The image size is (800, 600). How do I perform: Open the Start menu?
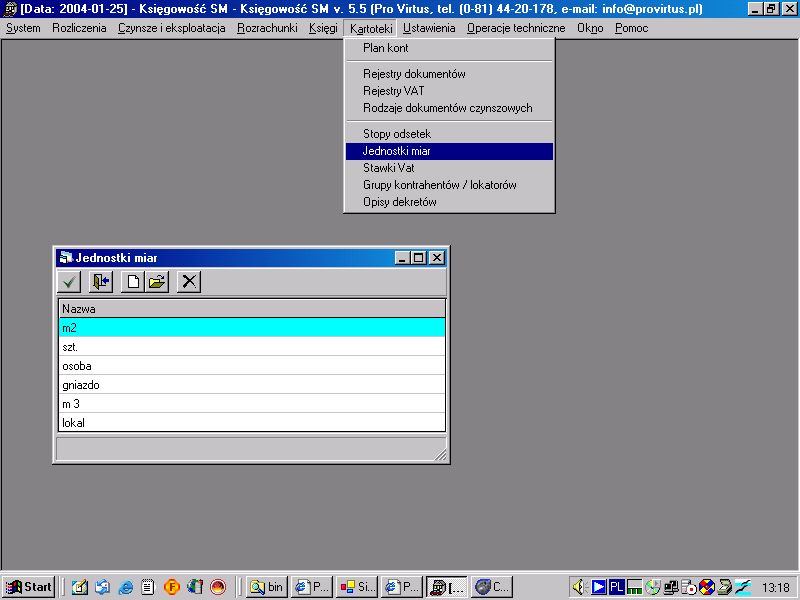[x=29, y=587]
